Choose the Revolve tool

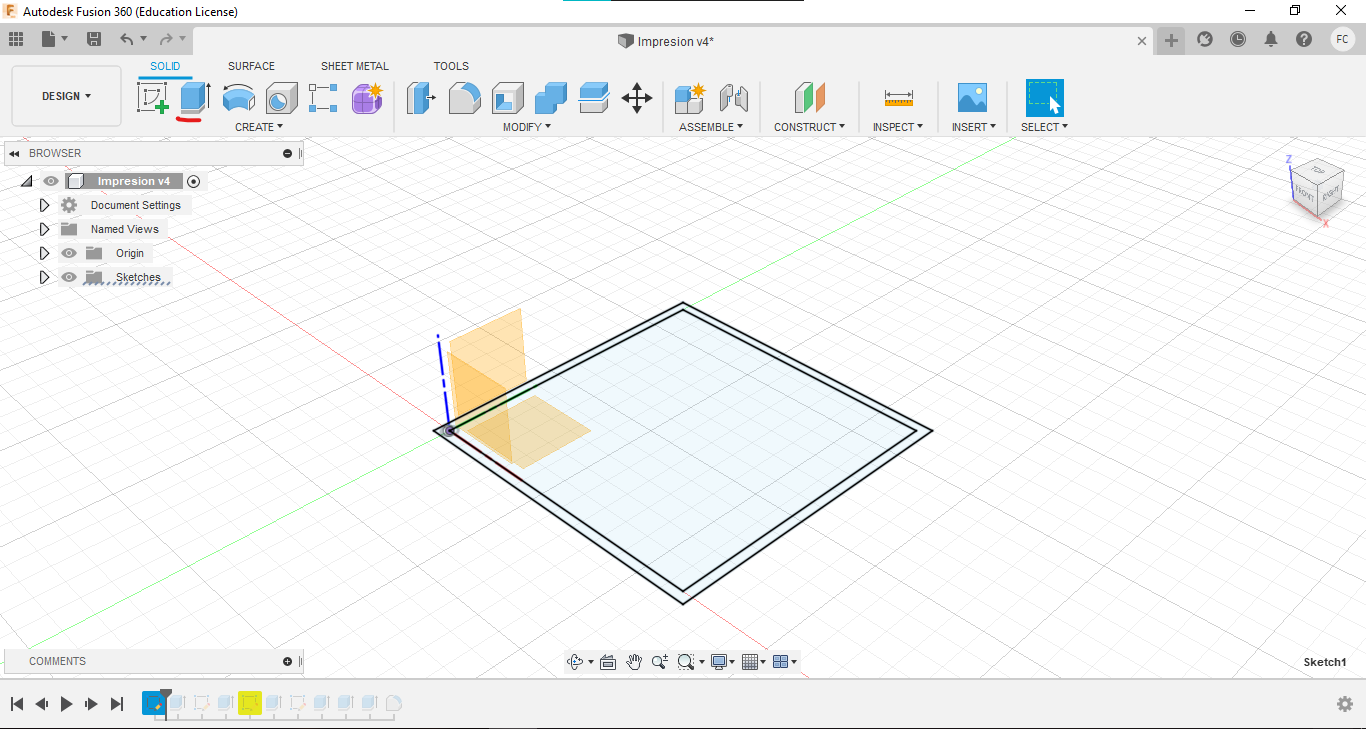[238, 98]
